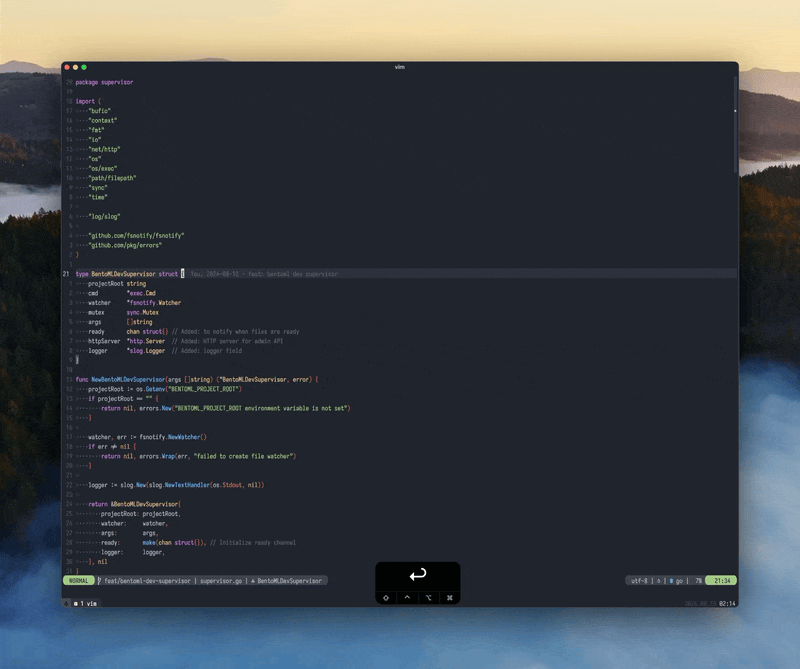Click the httpServer field in struct

pyautogui.click(x=104, y=341)
